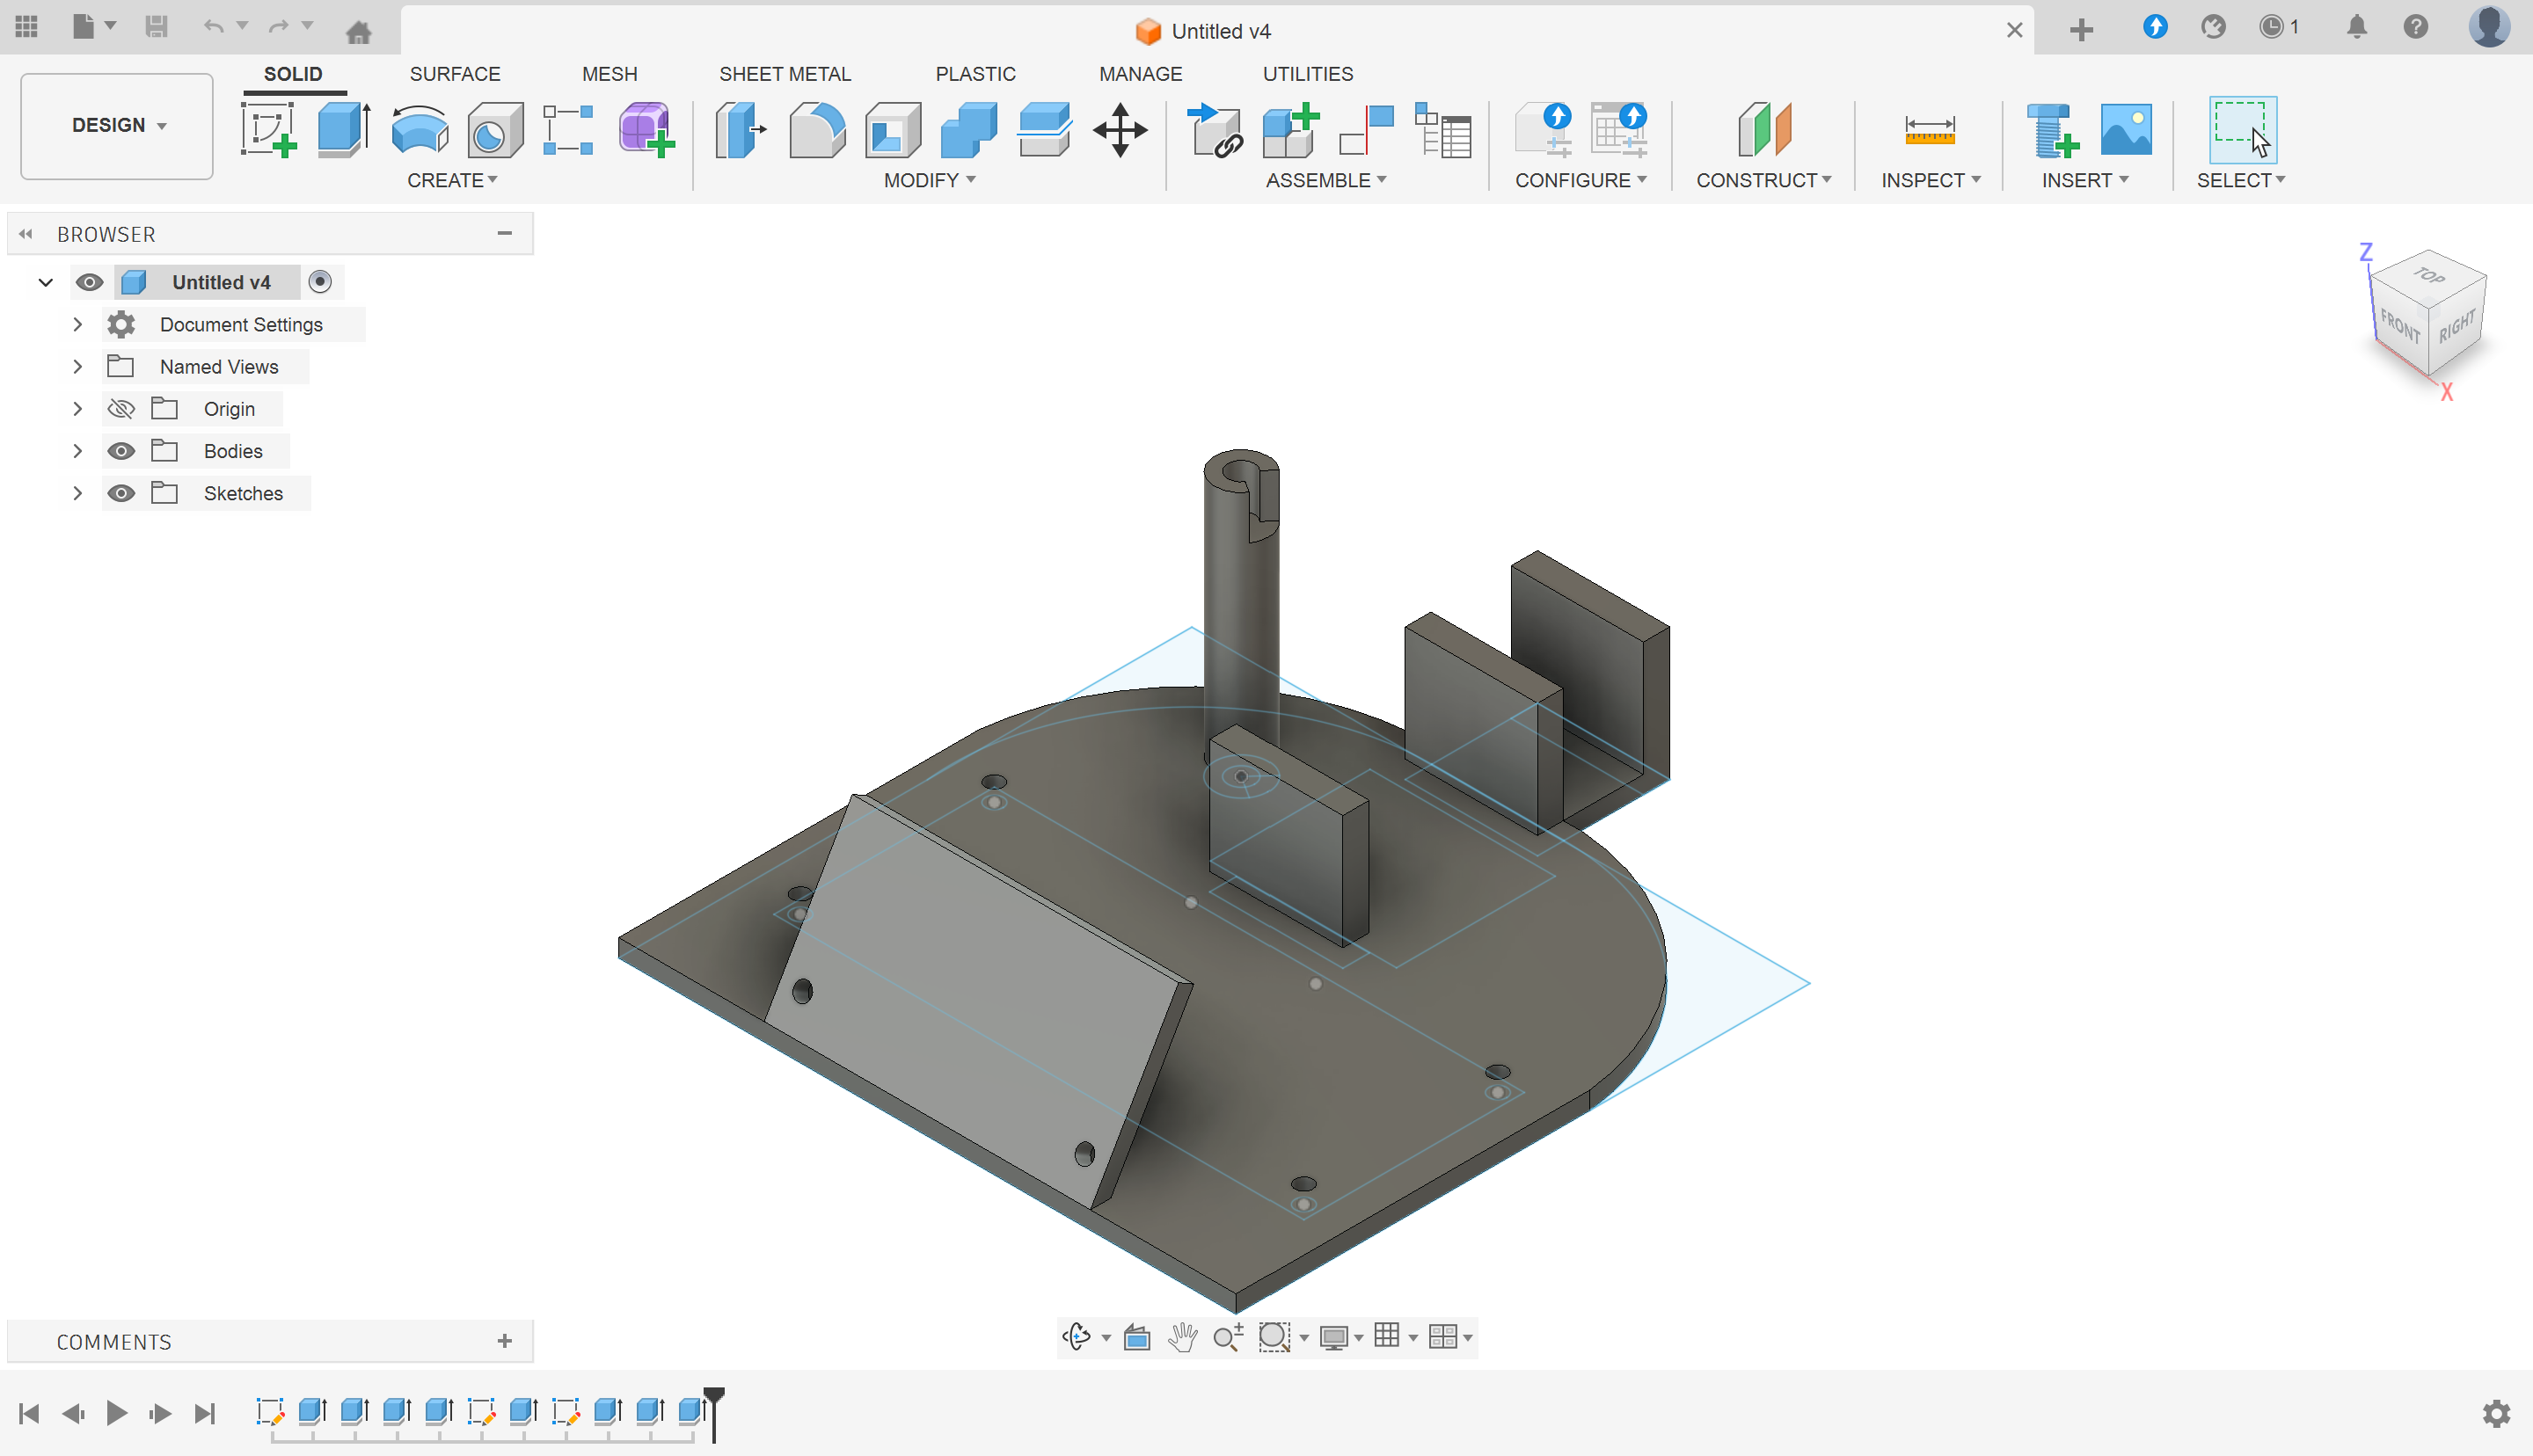Expand the Document Settings node

pyautogui.click(x=77, y=325)
